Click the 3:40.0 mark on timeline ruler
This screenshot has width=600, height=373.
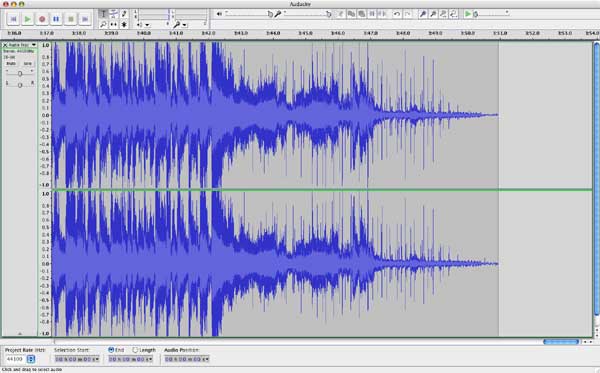click(x=143, y=33)
